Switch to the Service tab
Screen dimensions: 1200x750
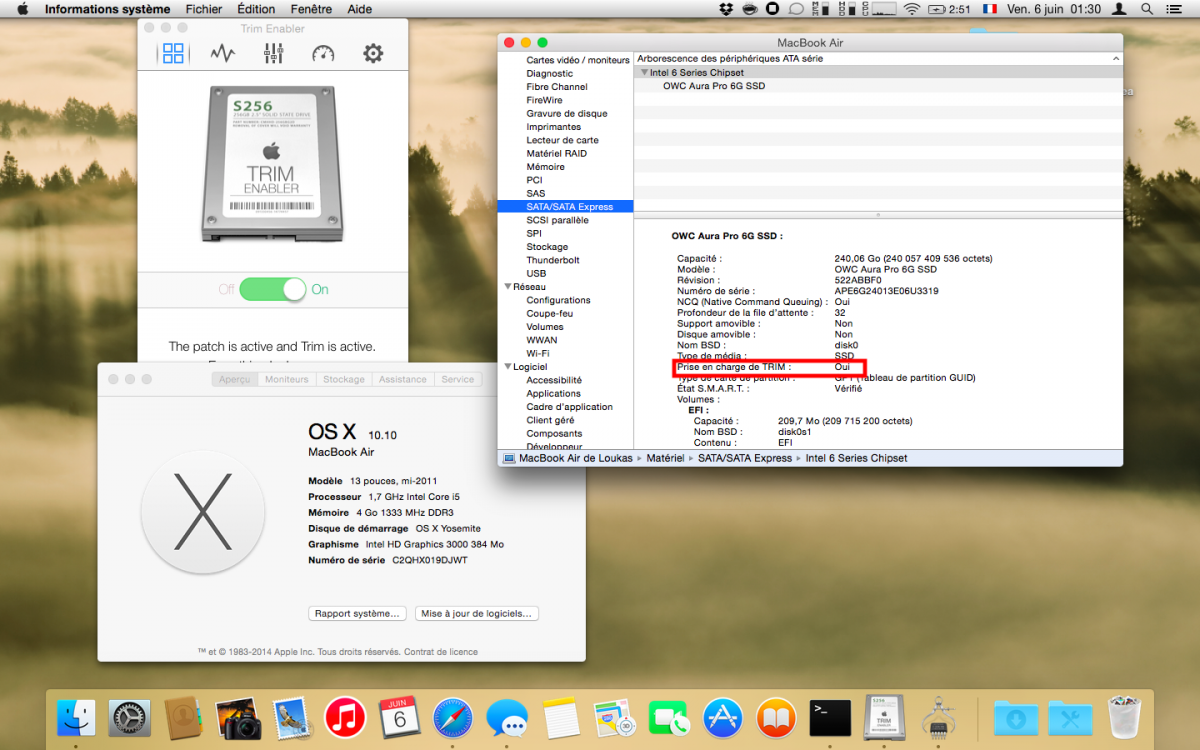[458, 380]
